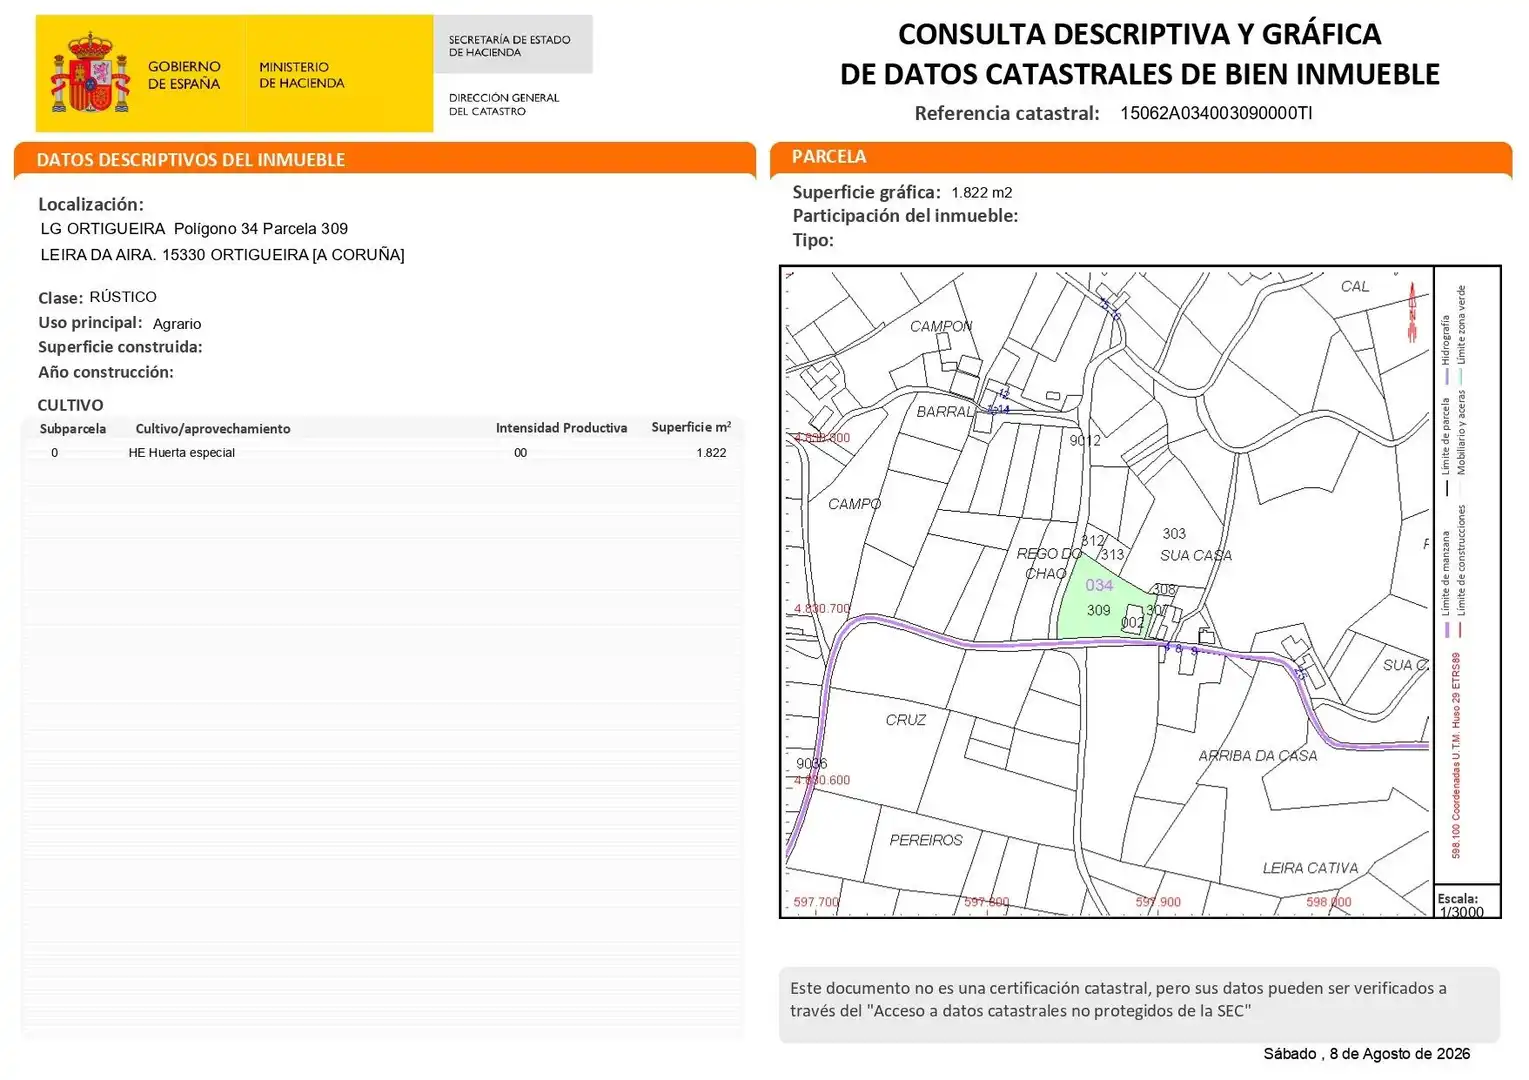This screenshot has width=1529, height=1080.
Task: Click the BARRAL place name on the map
Action: 945,412
